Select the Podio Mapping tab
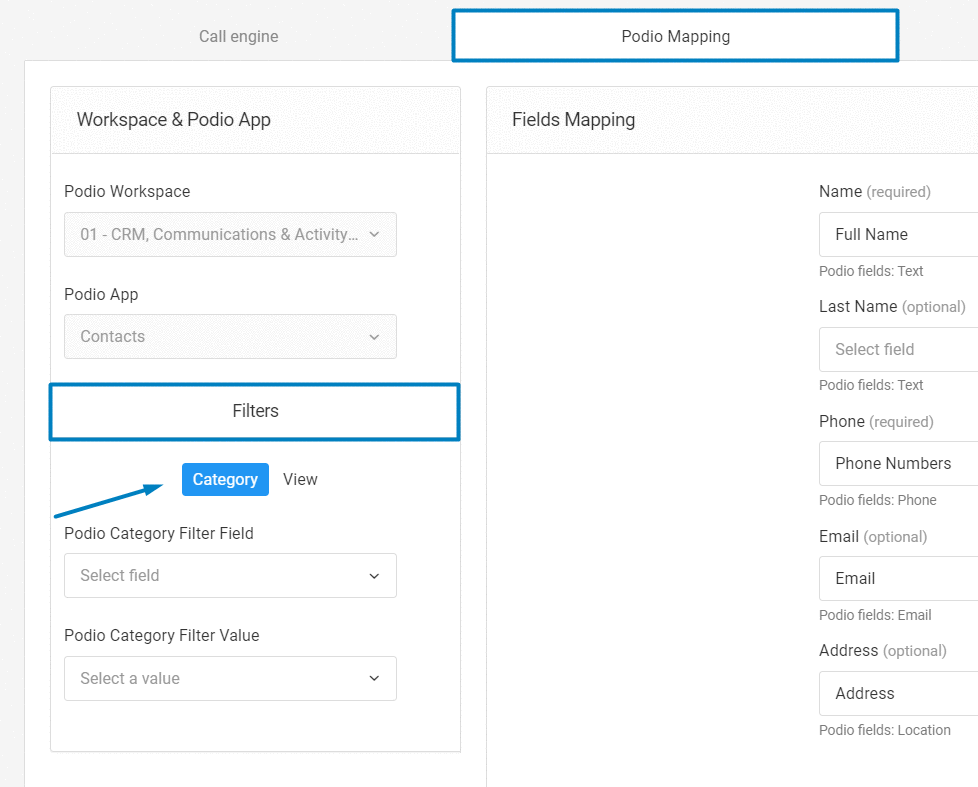 [675, 37]
